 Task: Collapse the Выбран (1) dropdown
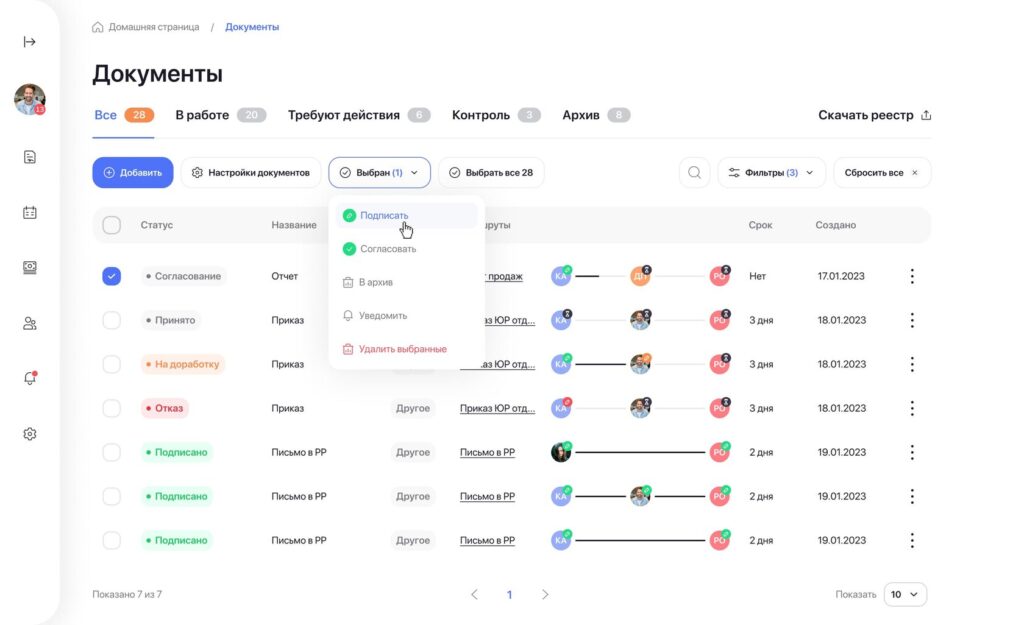[x=379, y=173]
